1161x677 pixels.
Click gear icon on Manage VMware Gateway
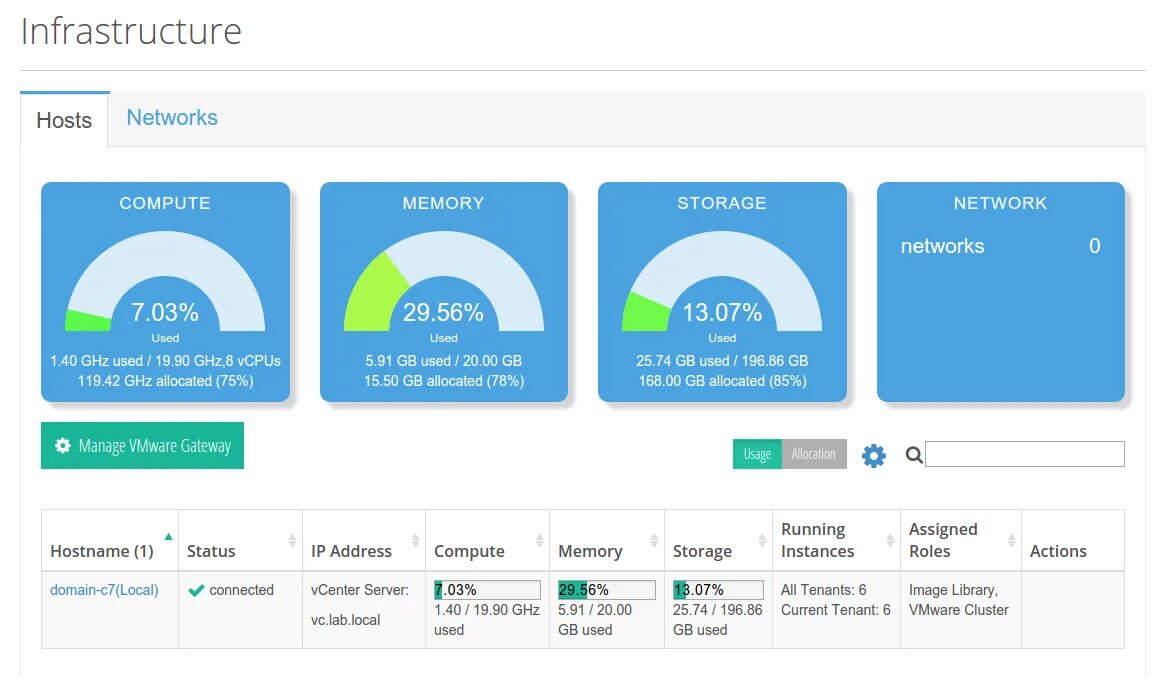click(x=63, y=445)
